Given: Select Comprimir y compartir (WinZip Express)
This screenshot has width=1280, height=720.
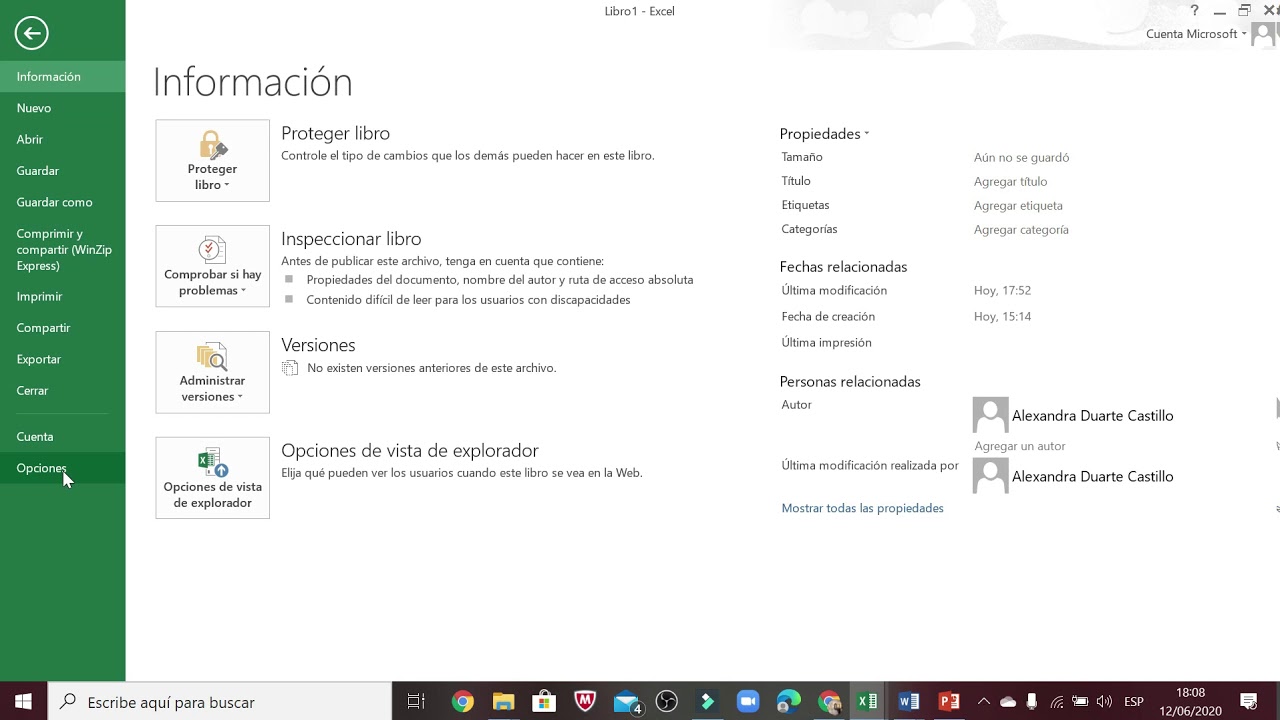Looking at the screenshot, I should coord(63,250).
